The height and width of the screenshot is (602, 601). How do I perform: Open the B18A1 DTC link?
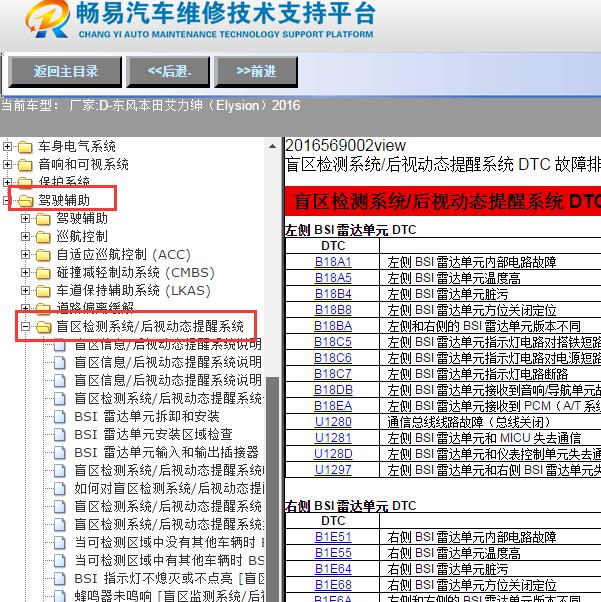tap(333, 262)
